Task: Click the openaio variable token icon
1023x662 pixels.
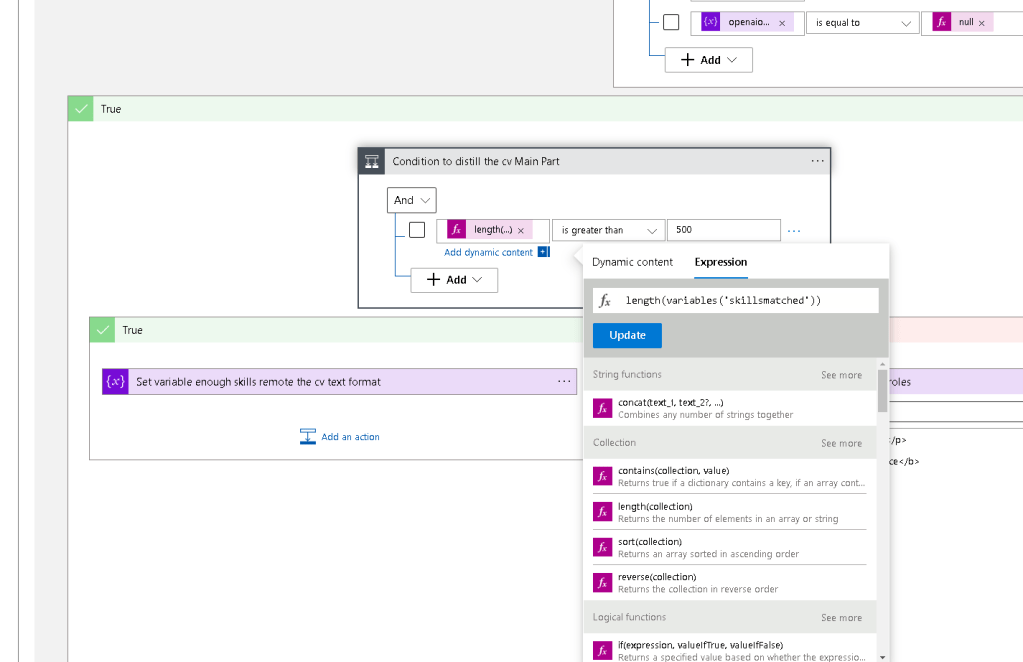Action: tap(710, 22)
